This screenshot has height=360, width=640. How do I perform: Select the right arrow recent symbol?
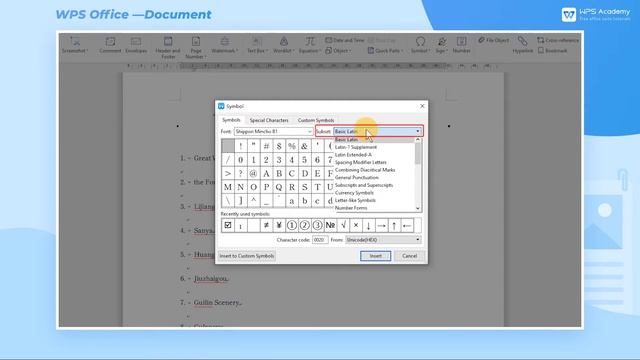[381, 225]
